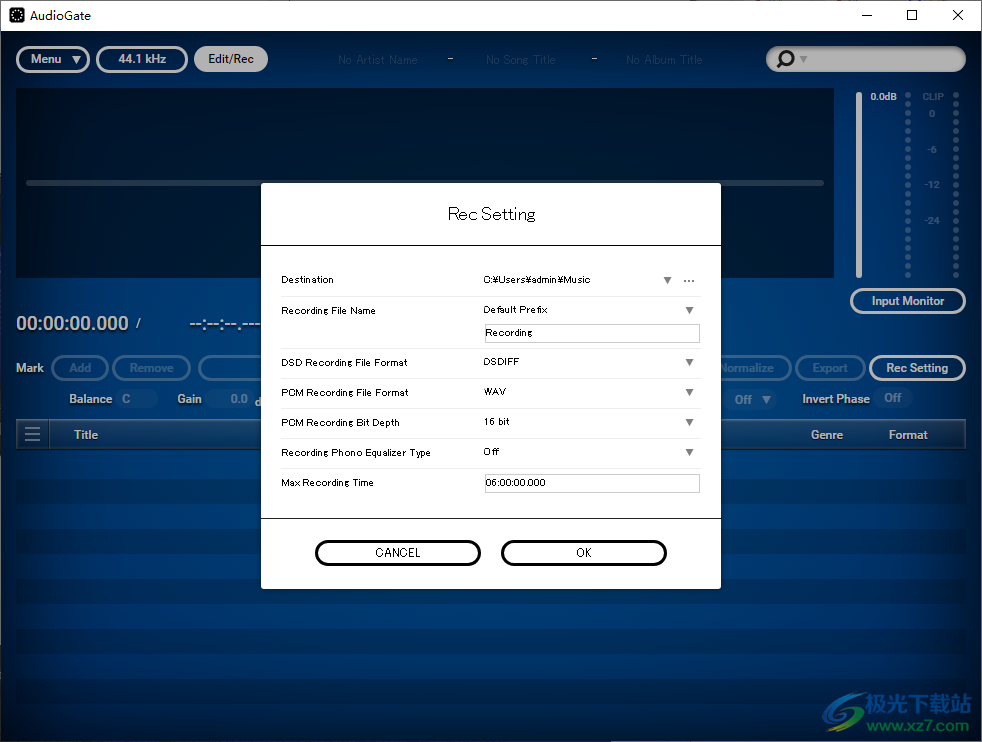
Task: Expand the DSD Recording File Format dropdown
Action: pos(689,363)
